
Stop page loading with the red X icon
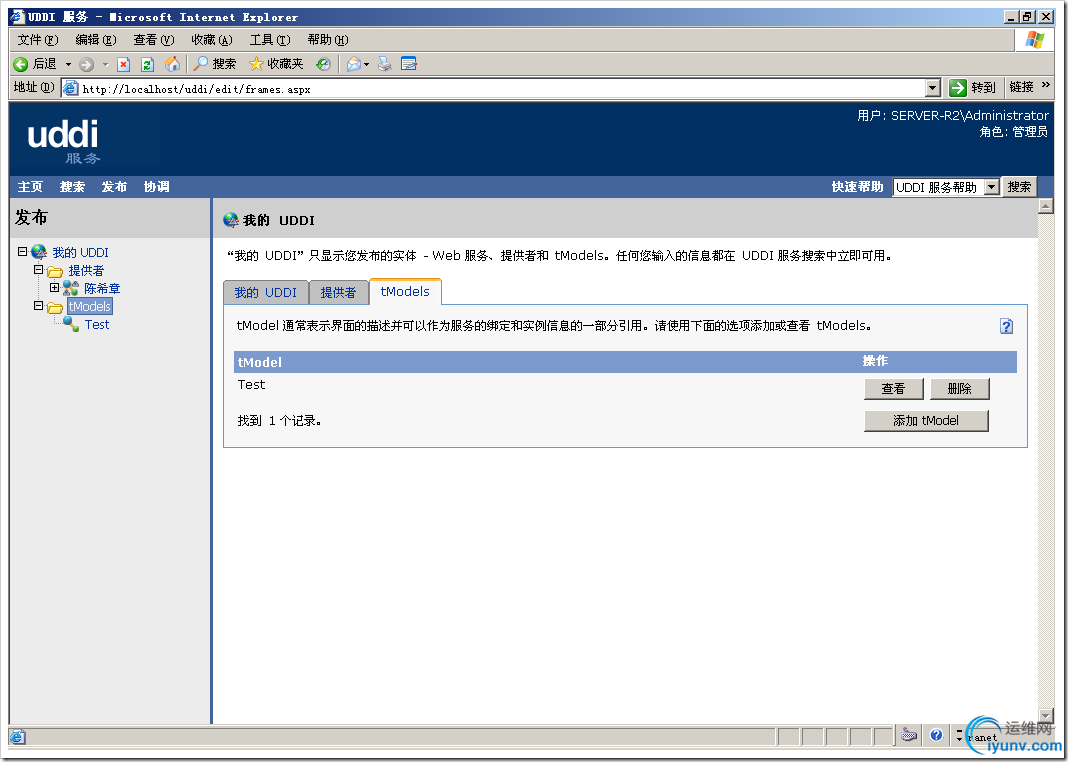pos(123,65)
